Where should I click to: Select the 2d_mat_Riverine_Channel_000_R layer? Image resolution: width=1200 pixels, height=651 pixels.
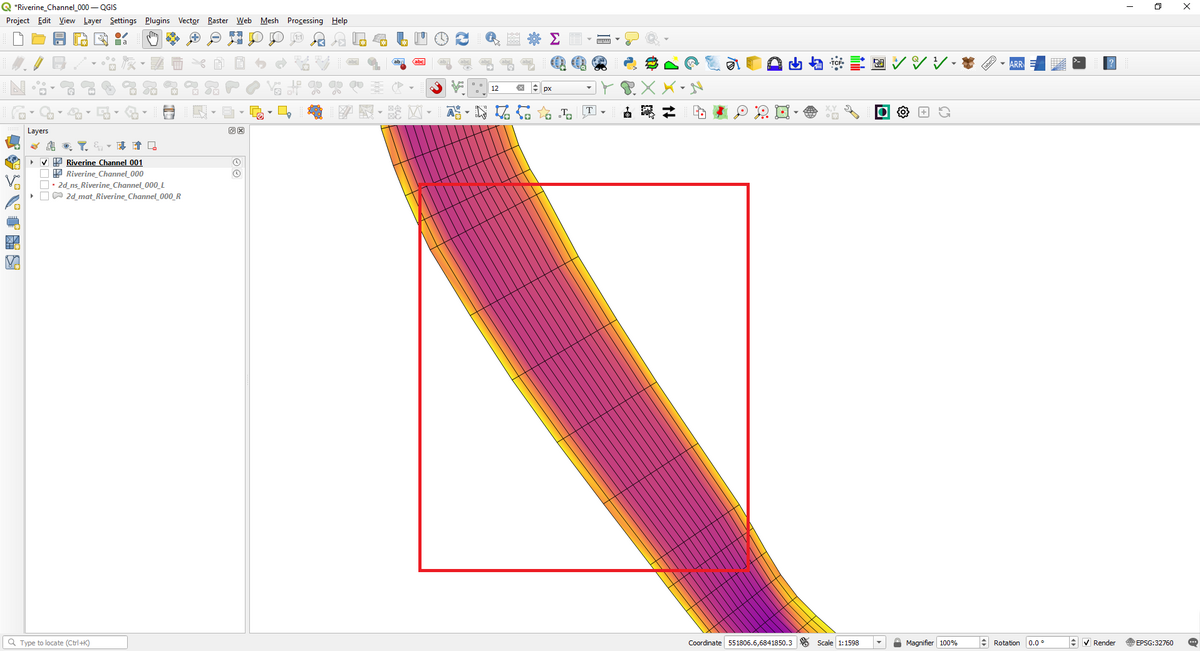tap(123, 196)
